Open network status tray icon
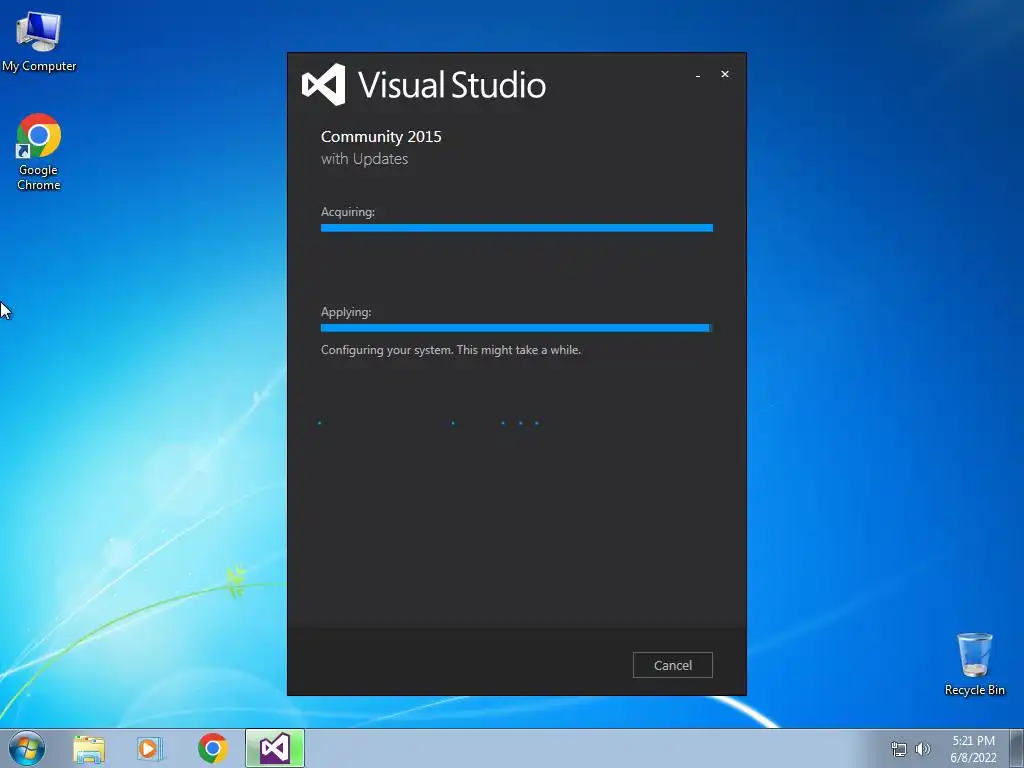Screen dimensions: 1024x768 (x=899, y=749)
